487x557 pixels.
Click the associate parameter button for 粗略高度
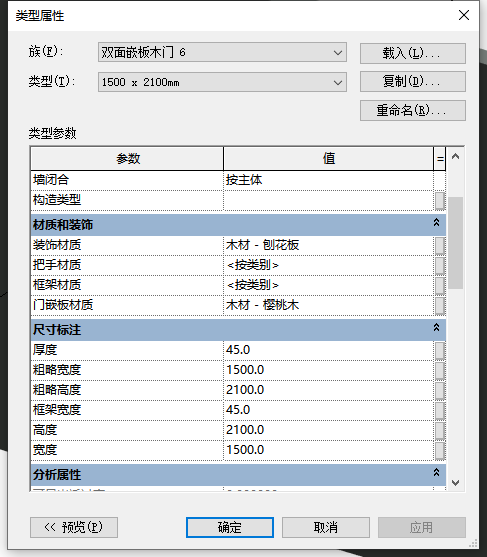[x=440, y=390]
